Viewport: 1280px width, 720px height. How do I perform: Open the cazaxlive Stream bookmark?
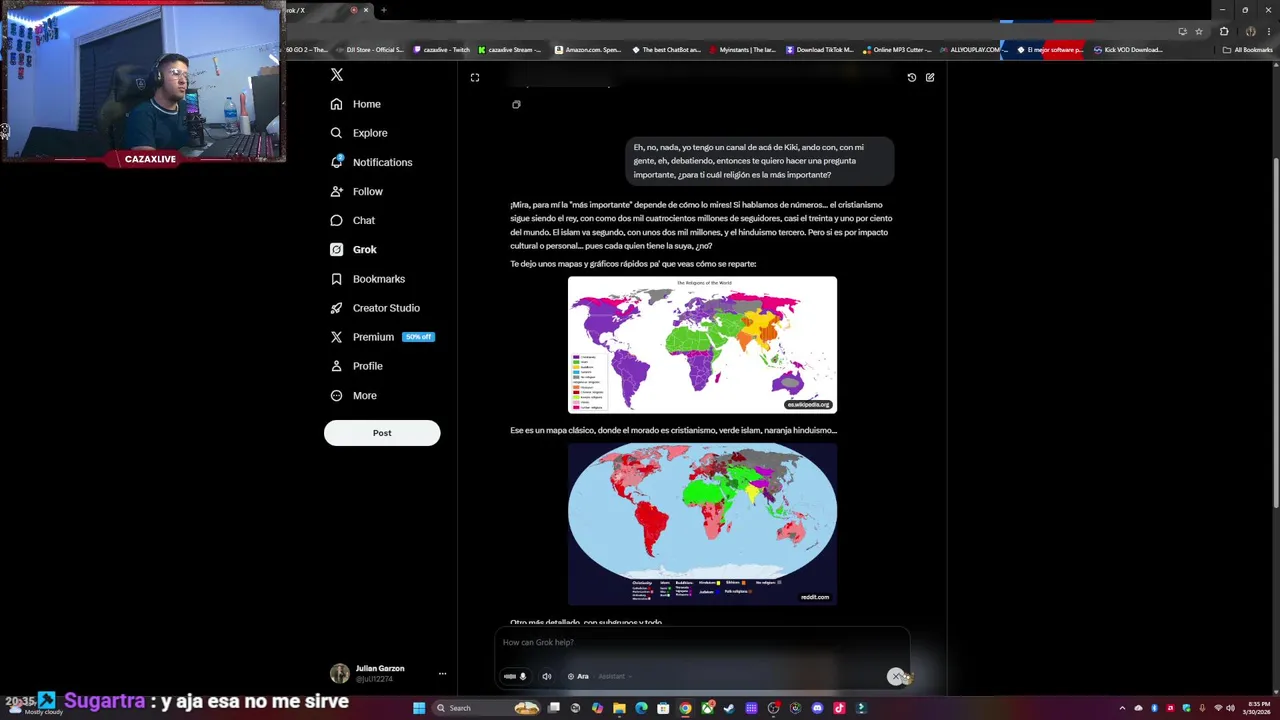coord(510,50)
